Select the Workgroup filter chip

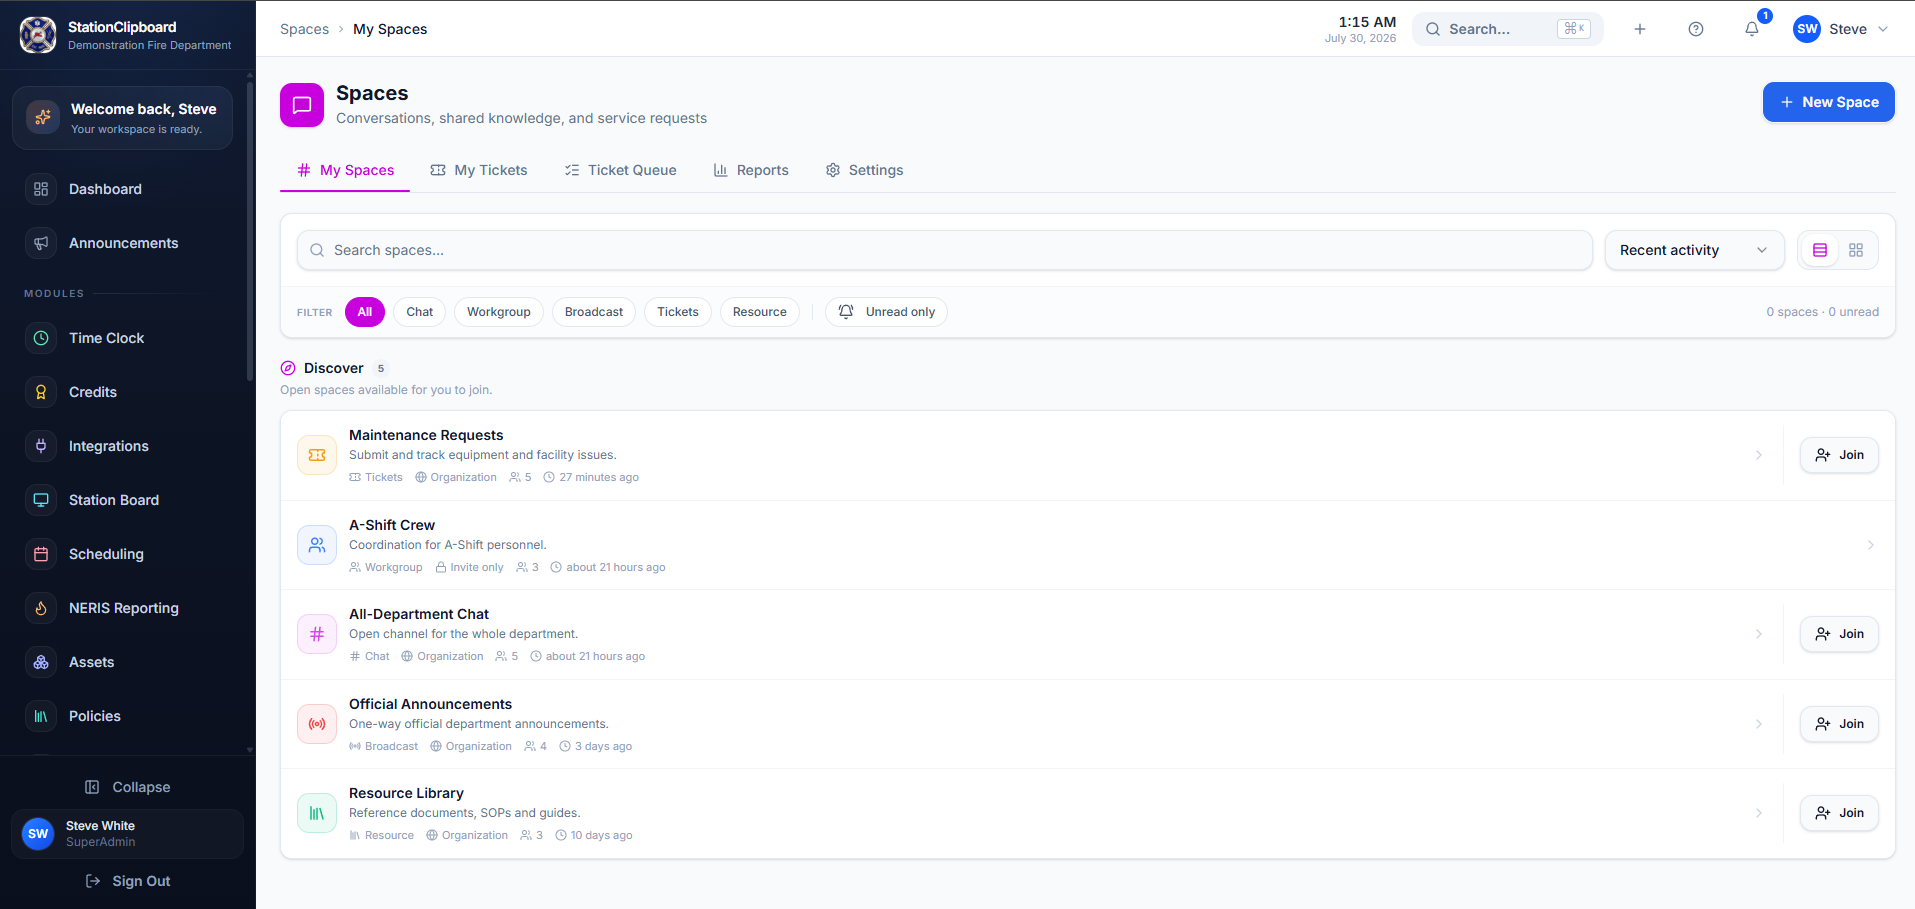[x=499, y=312]
